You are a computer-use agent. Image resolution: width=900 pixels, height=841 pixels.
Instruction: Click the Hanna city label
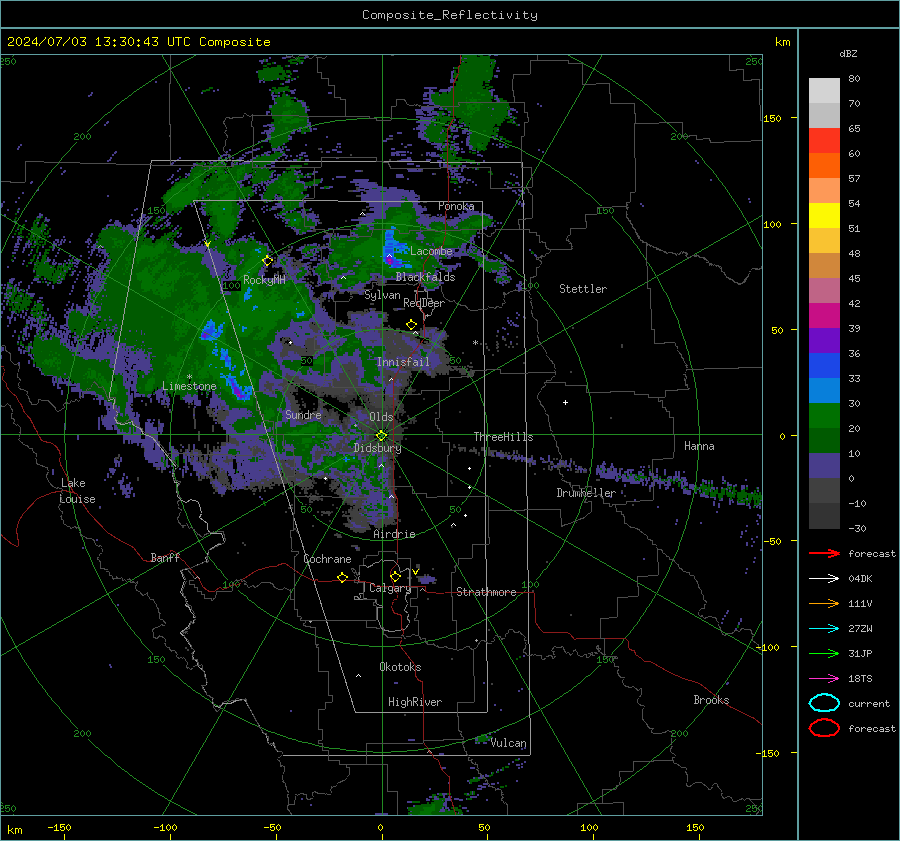tap(699, 446)
